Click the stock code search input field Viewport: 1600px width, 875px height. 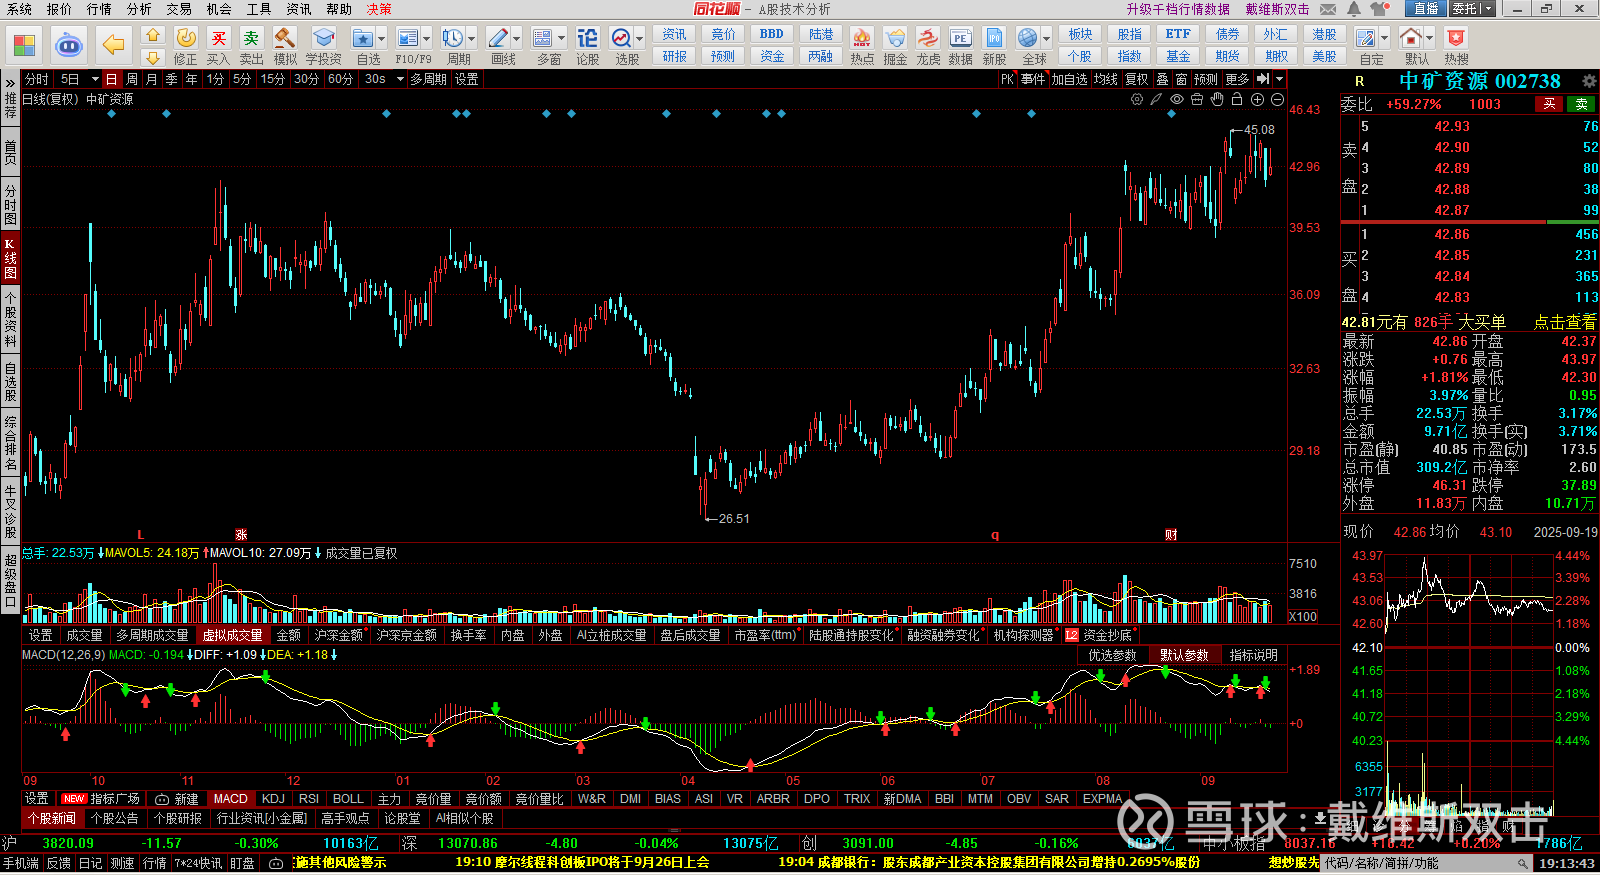(1428, 863)
